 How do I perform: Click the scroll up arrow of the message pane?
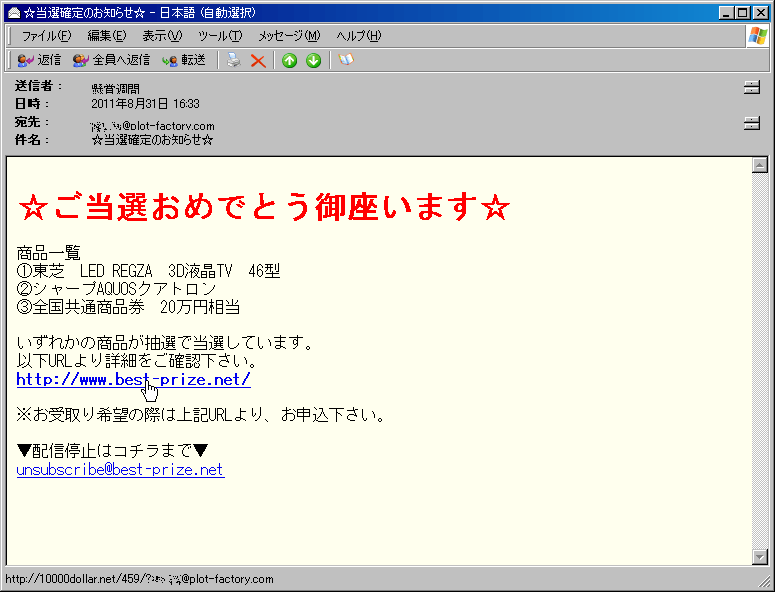click(x=760, y=165)
